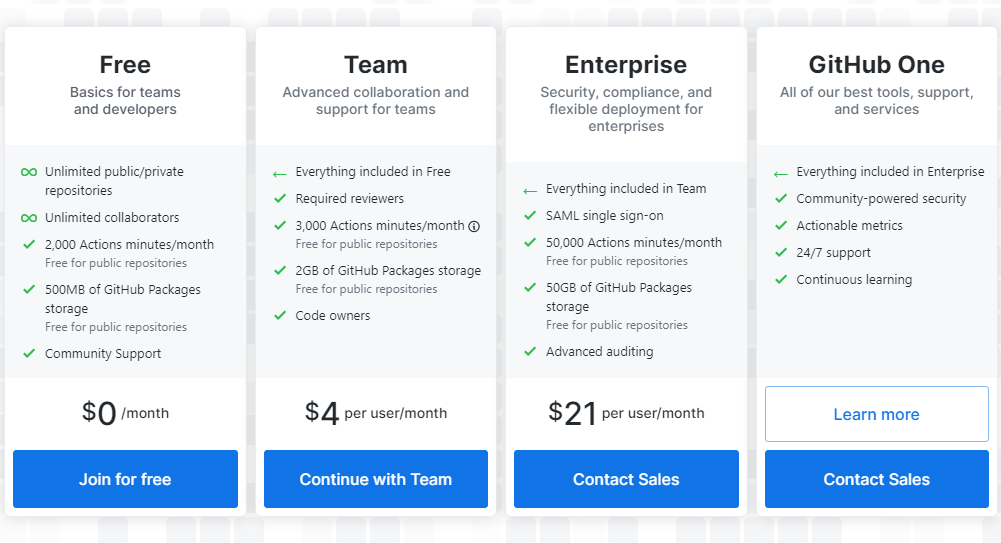Click info icon beside 3,000 Actions minutes/month

[x=474, y=227]
